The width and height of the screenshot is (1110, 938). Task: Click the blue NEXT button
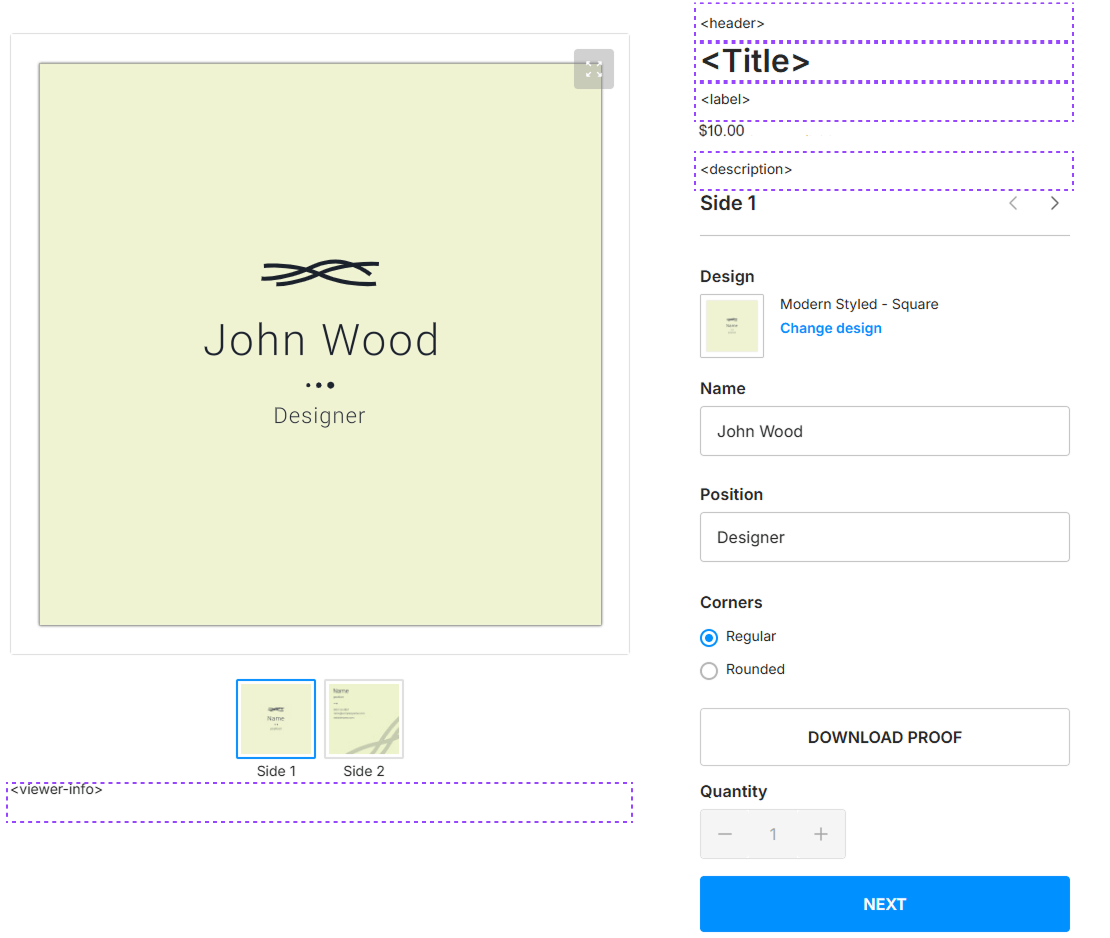pyautogui.click(x=884, y=904)
